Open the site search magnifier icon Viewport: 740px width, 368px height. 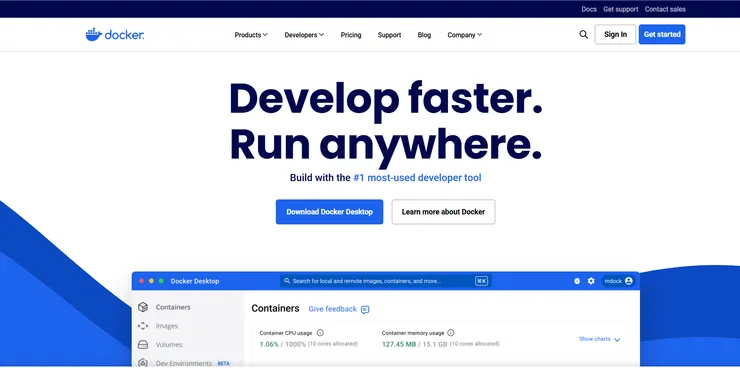tap(583, 34)
